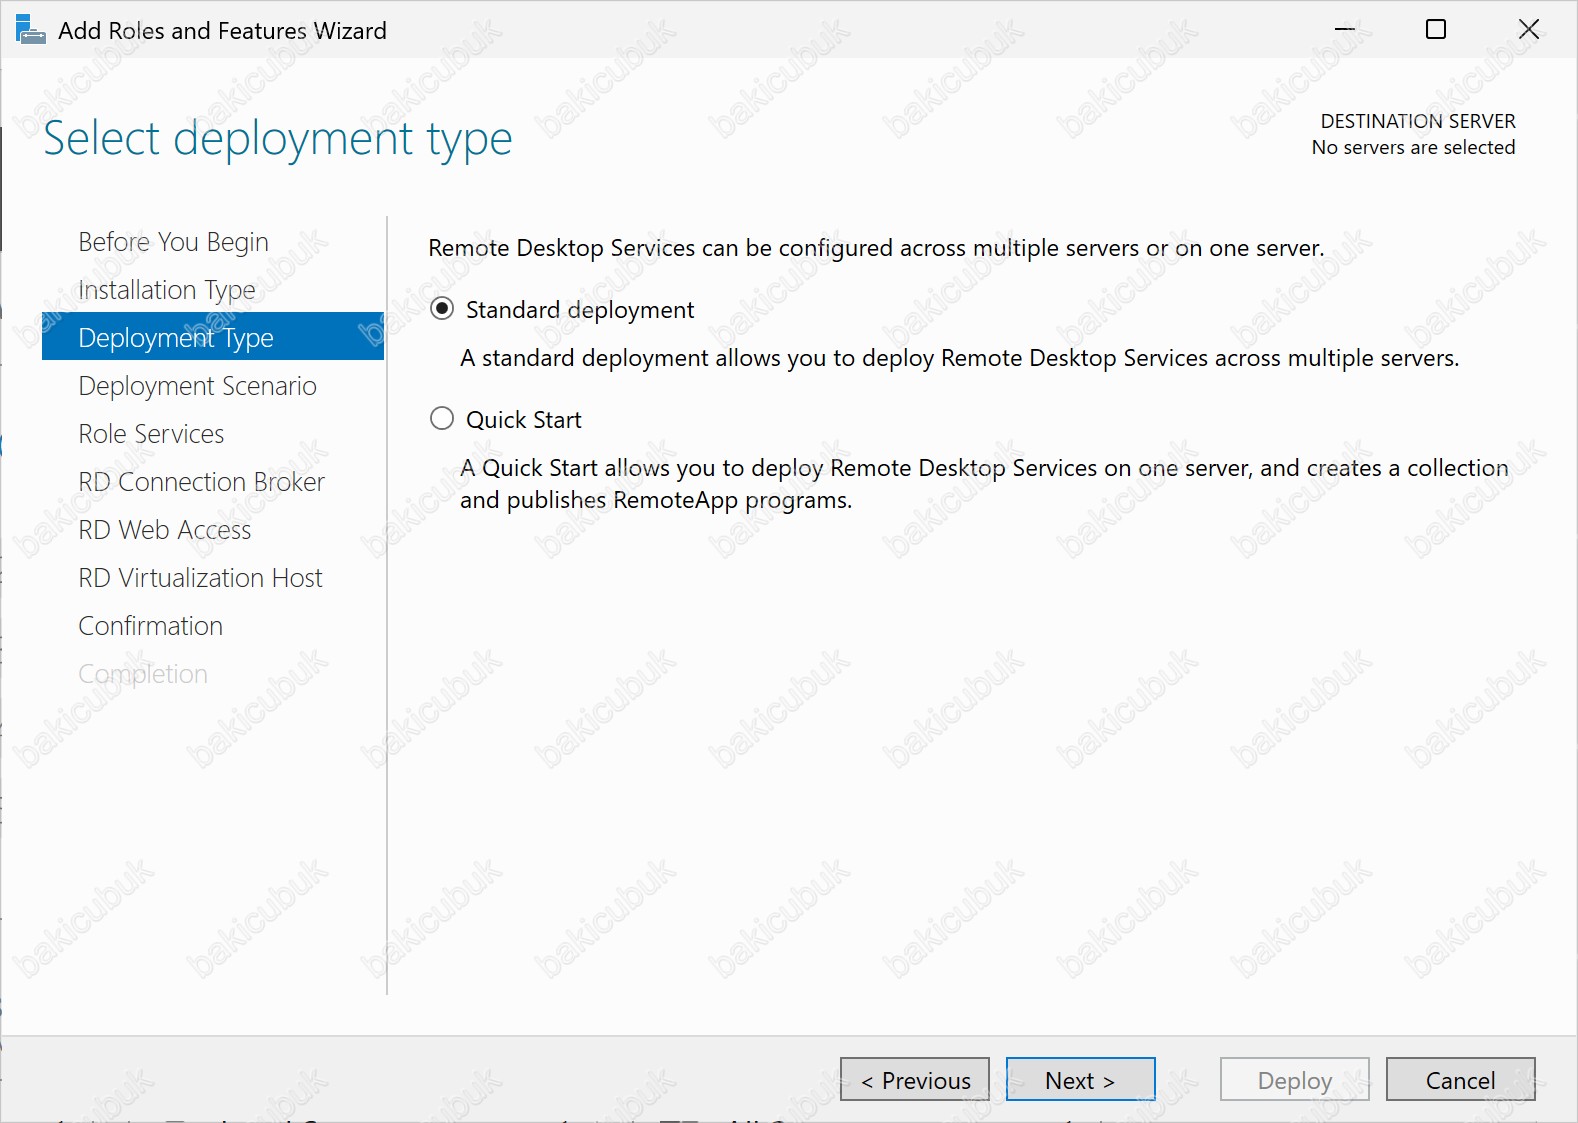Open the RD Web Access step
1578x1123 pixels.
tap(165, 530)
